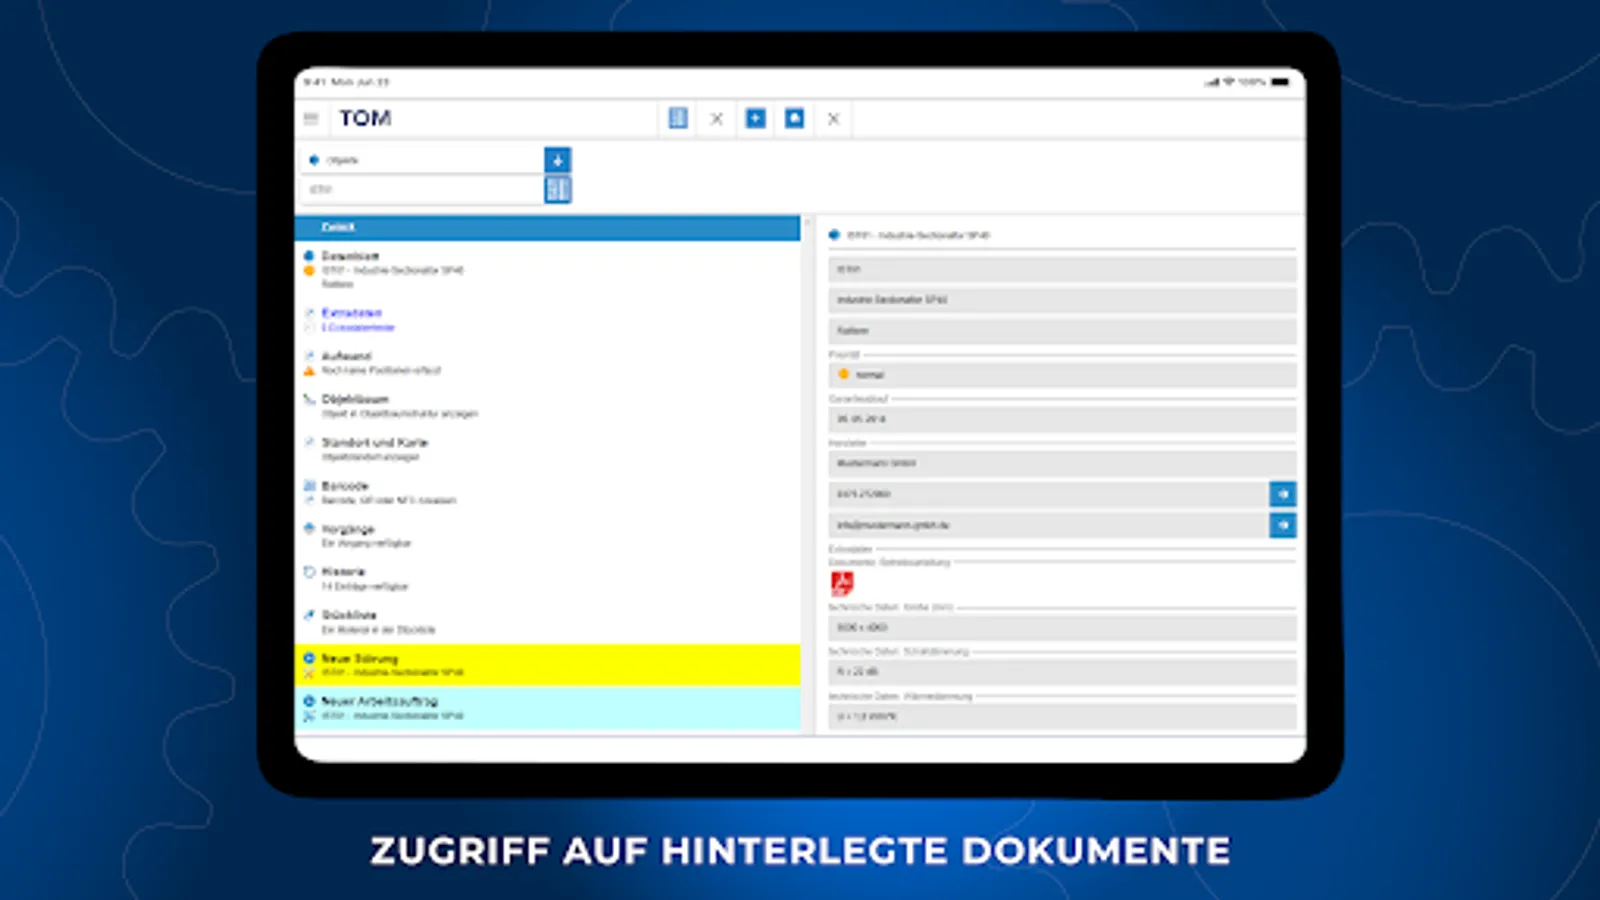Open the Stückliste list entry
The image size is (1600, 900).
coord(548,622)
